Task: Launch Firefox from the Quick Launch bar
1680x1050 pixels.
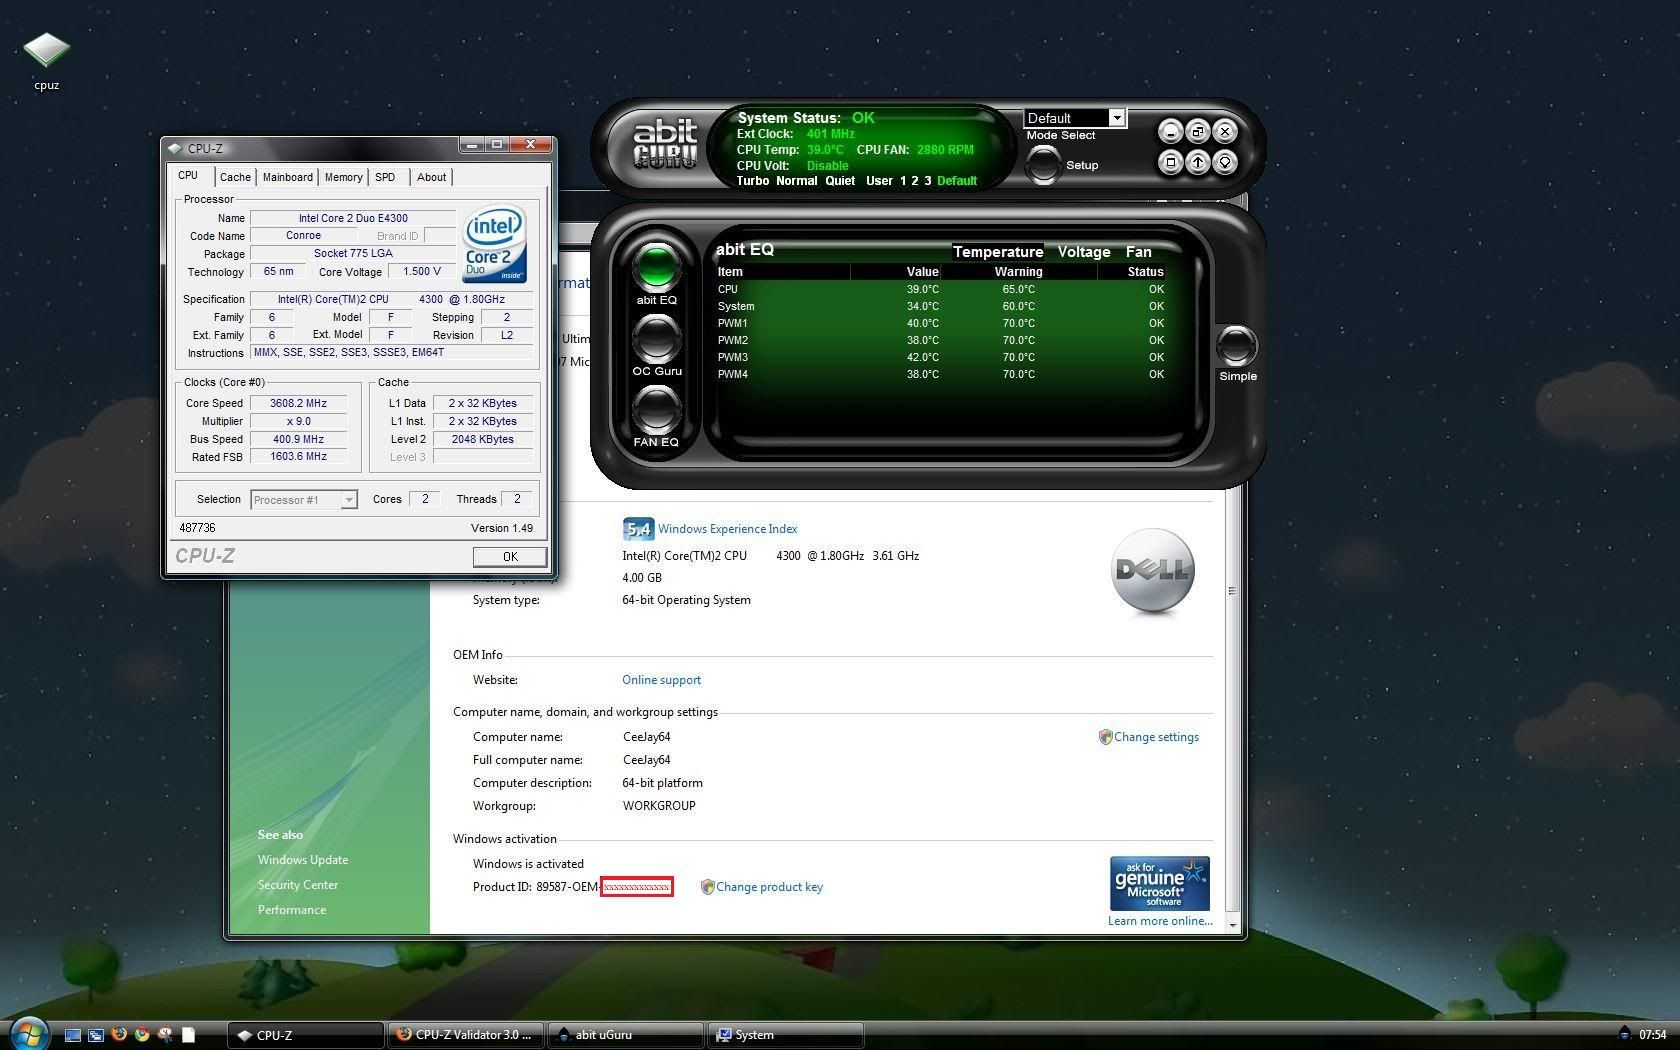Action: pyautogui.click(x=119, y=1035)
